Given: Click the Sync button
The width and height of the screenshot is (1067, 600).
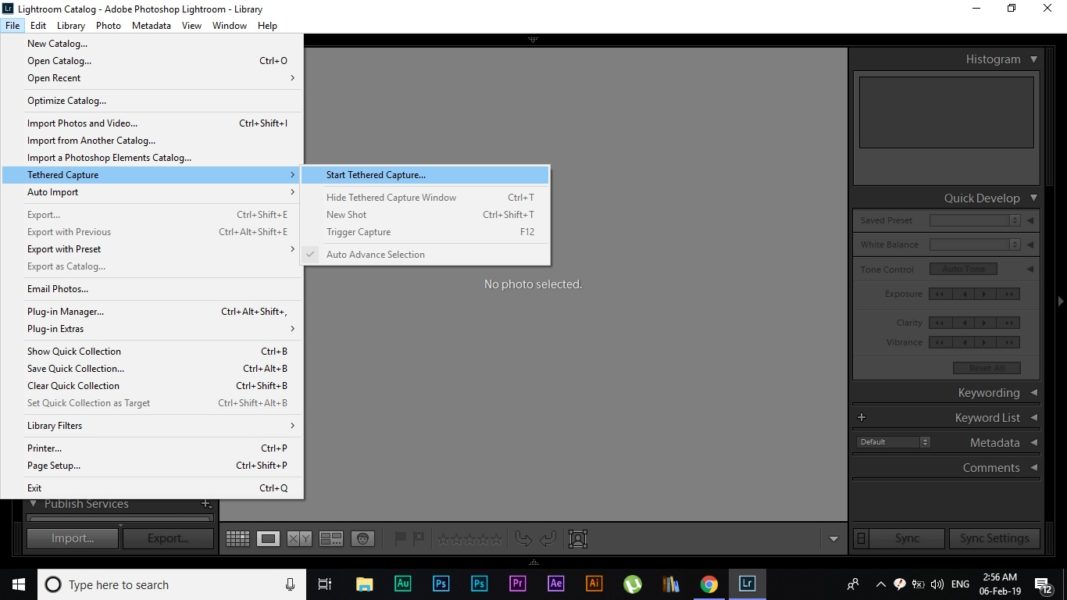Looking at the screenshot, I should pos(907,538).
